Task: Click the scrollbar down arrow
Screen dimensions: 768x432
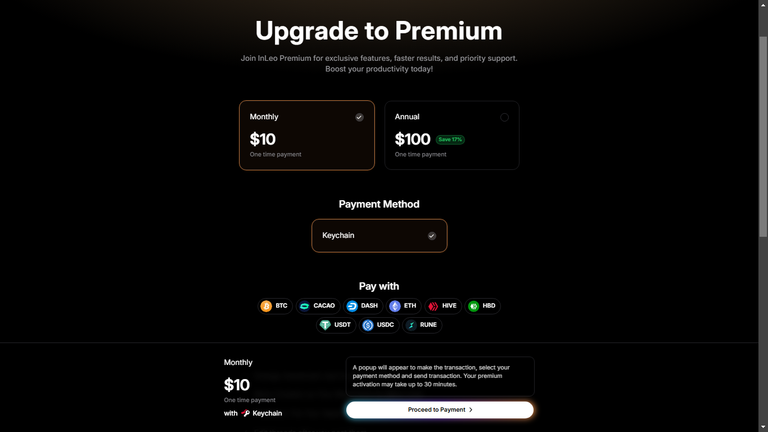Action: tap(763, 428)
